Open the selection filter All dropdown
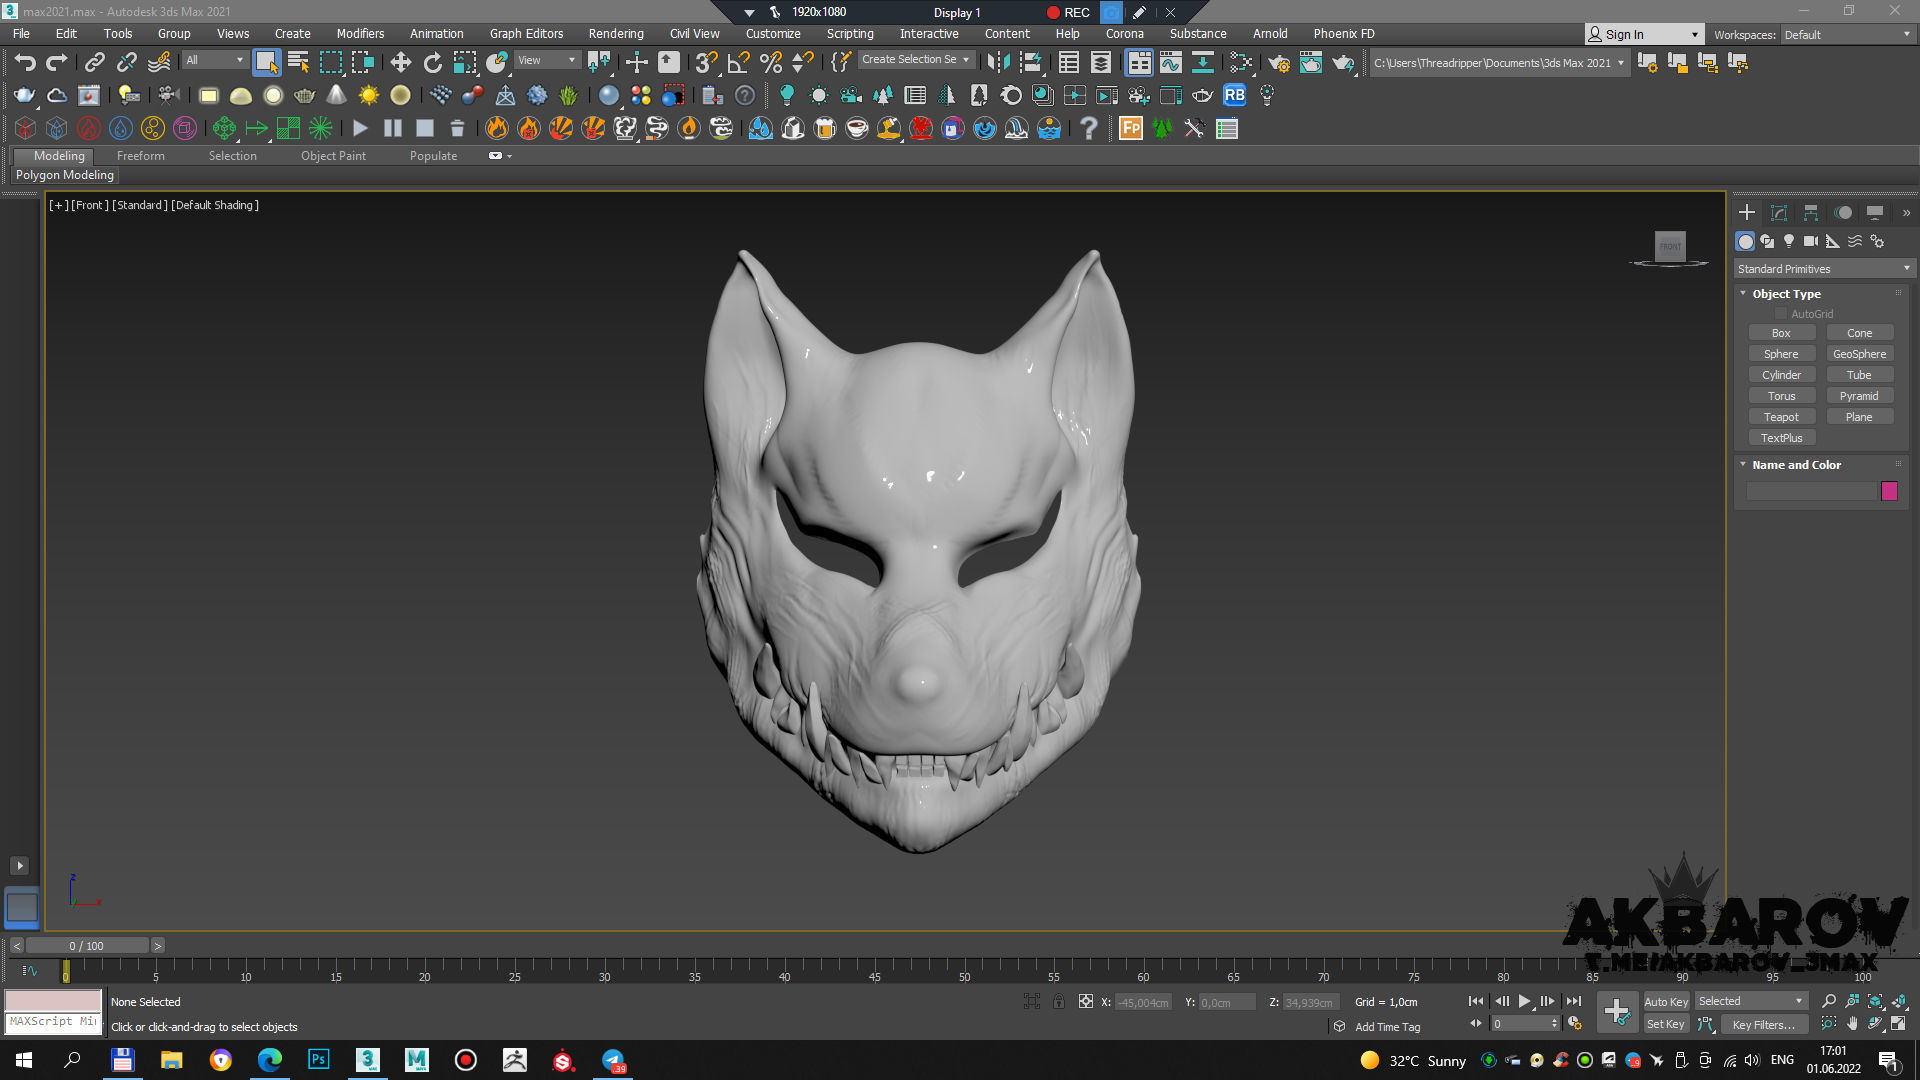 tap(214, 60)
